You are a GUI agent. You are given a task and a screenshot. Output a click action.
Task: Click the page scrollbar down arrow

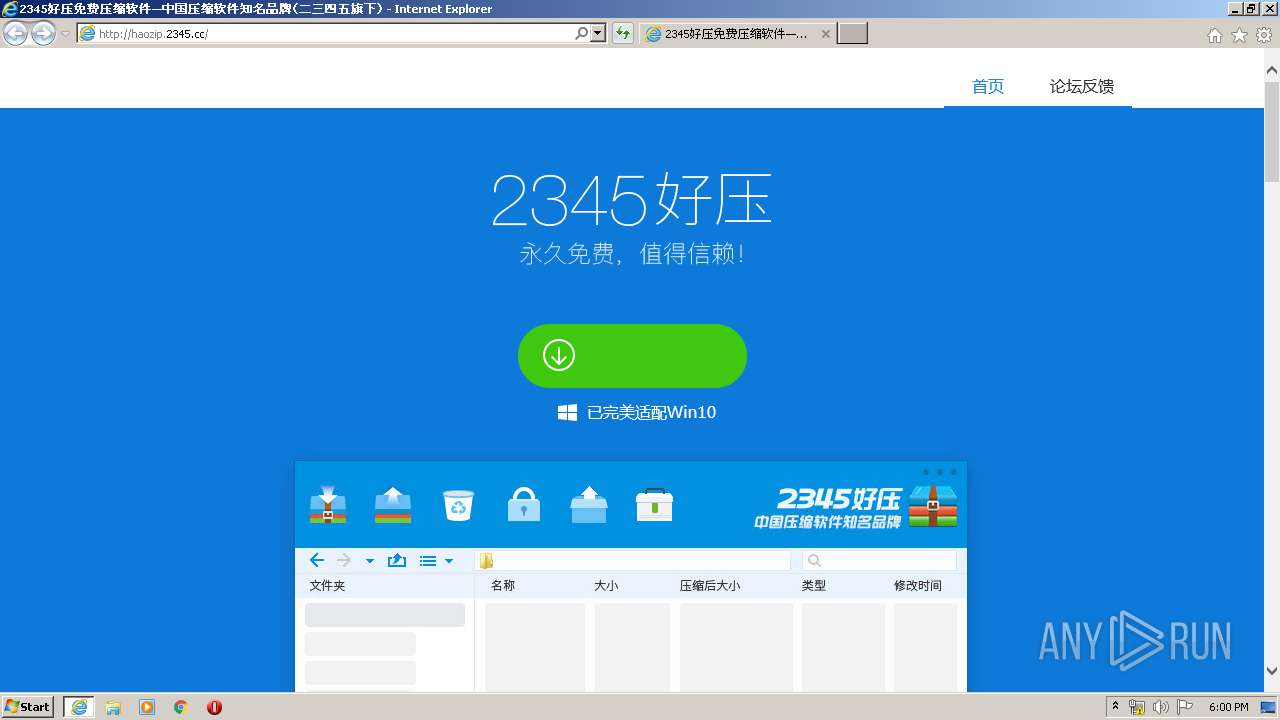pos(1272,671)
